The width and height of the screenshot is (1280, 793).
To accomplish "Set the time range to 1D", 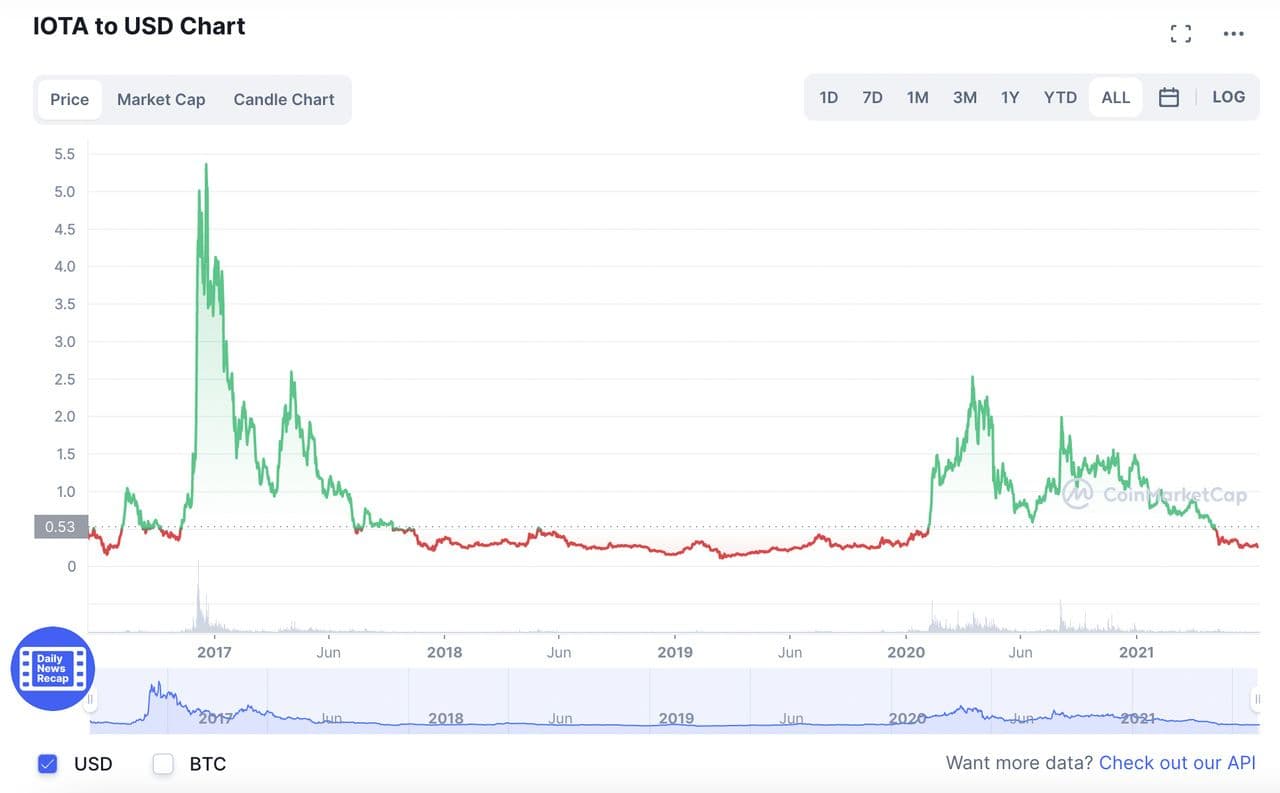I will point(828,97).
